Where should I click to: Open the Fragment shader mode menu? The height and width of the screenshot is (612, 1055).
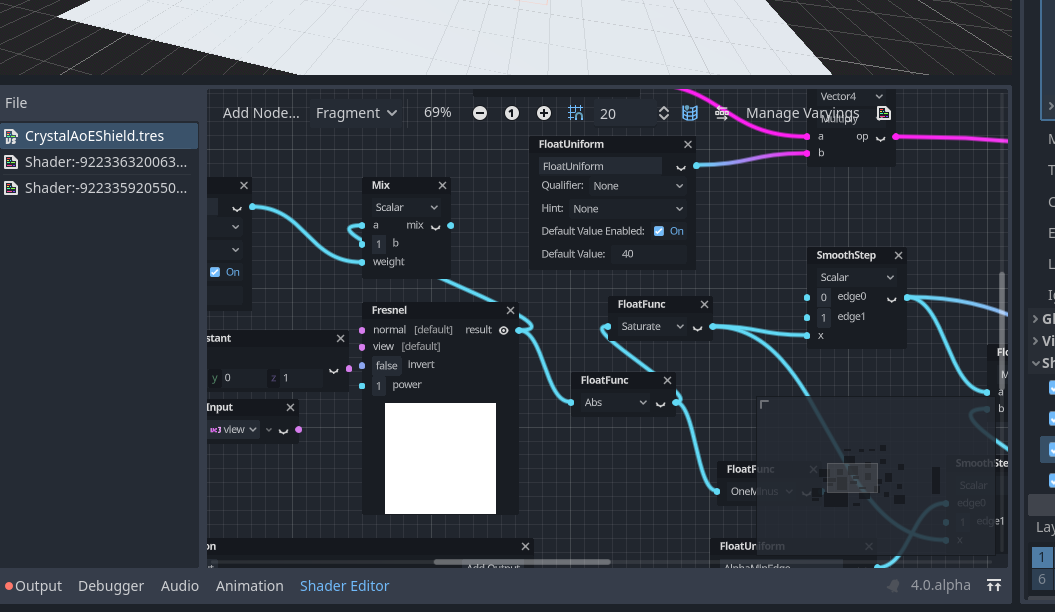coord(356,112)
